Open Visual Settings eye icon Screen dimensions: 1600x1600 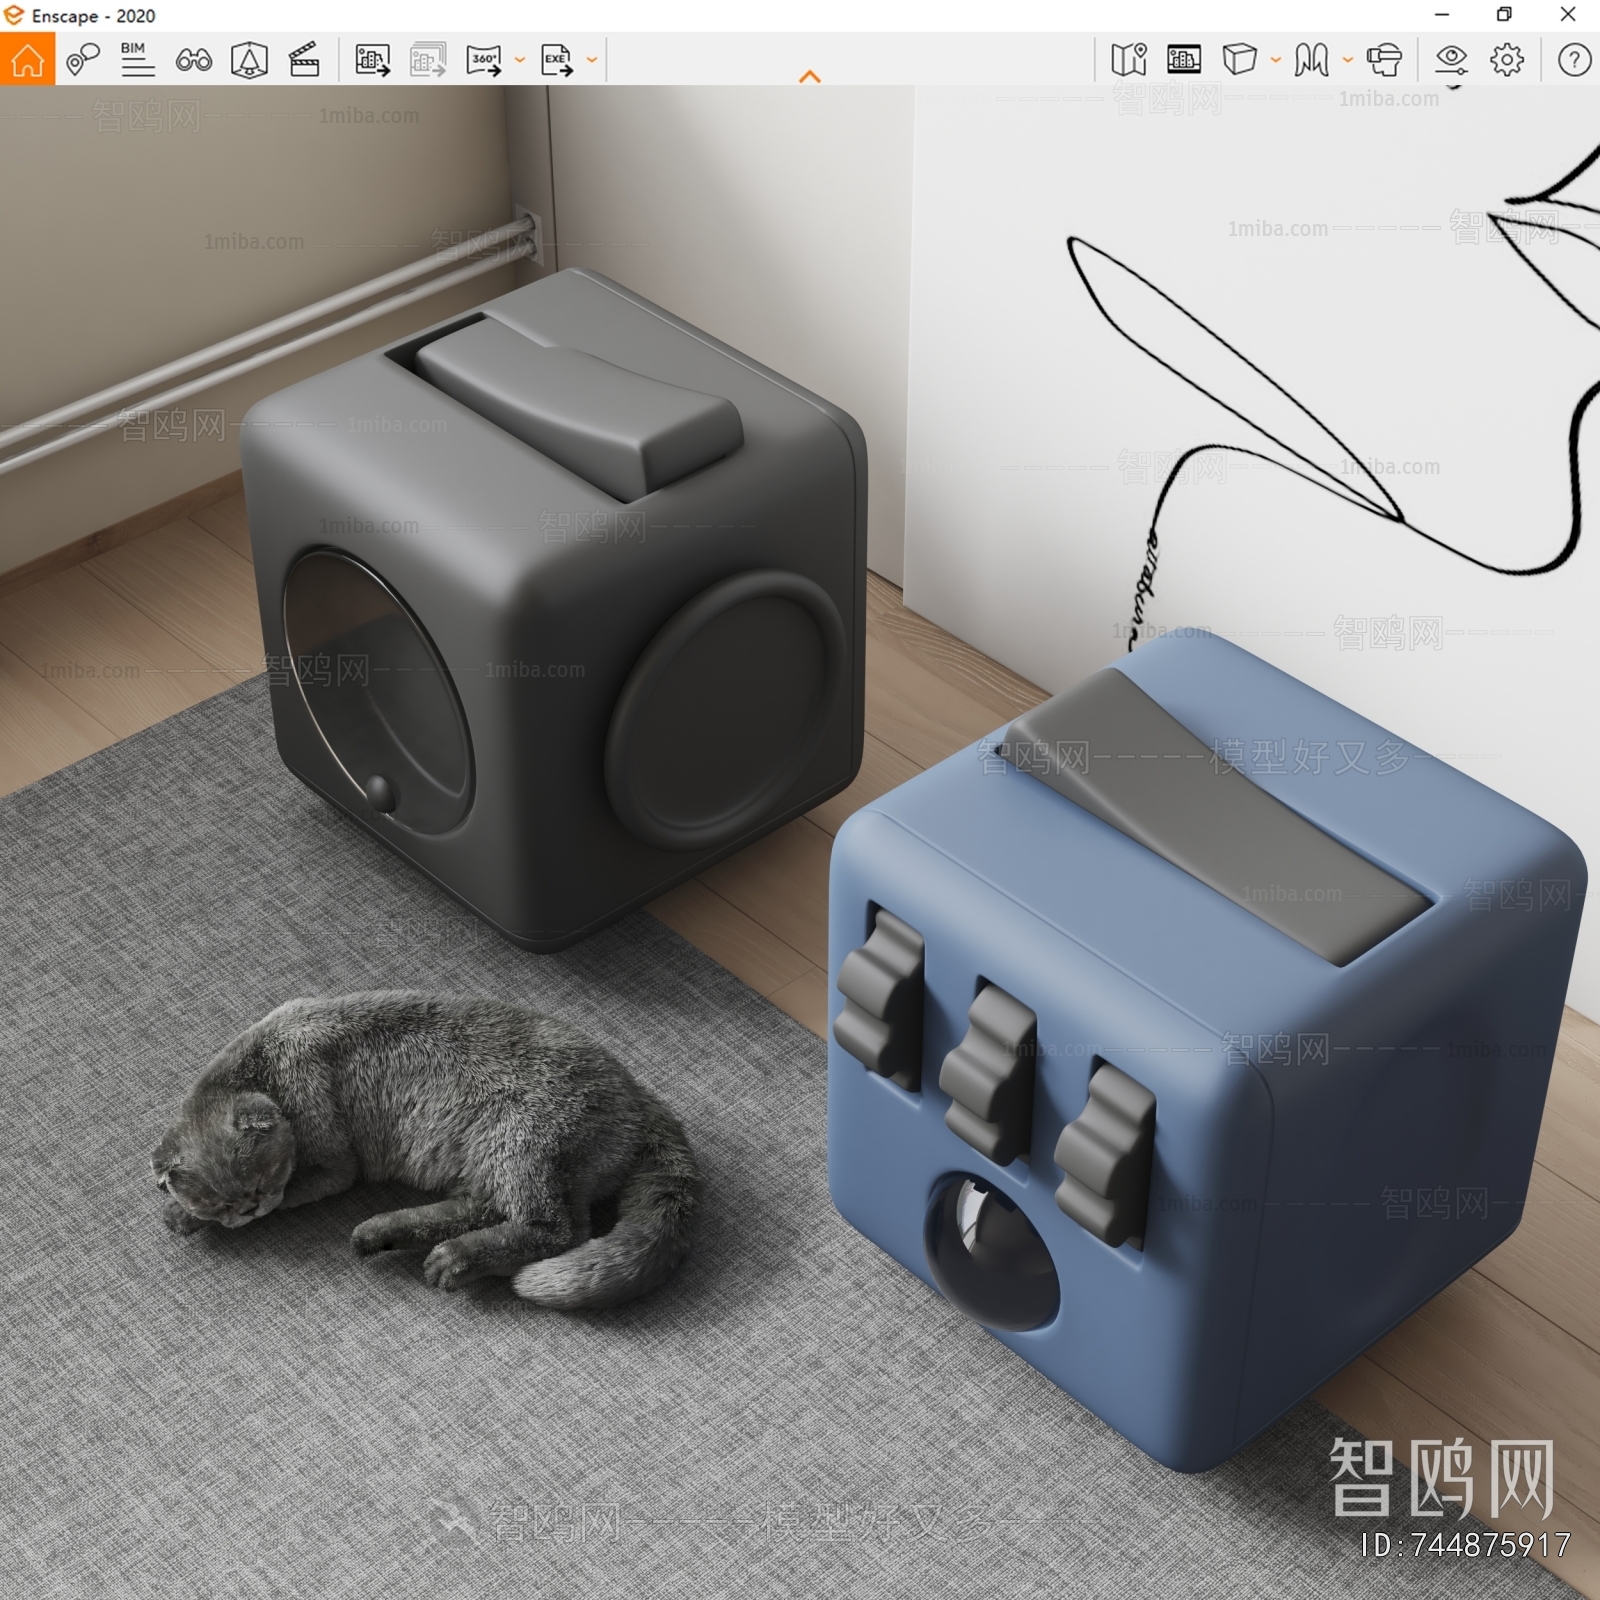(1451, 60)
